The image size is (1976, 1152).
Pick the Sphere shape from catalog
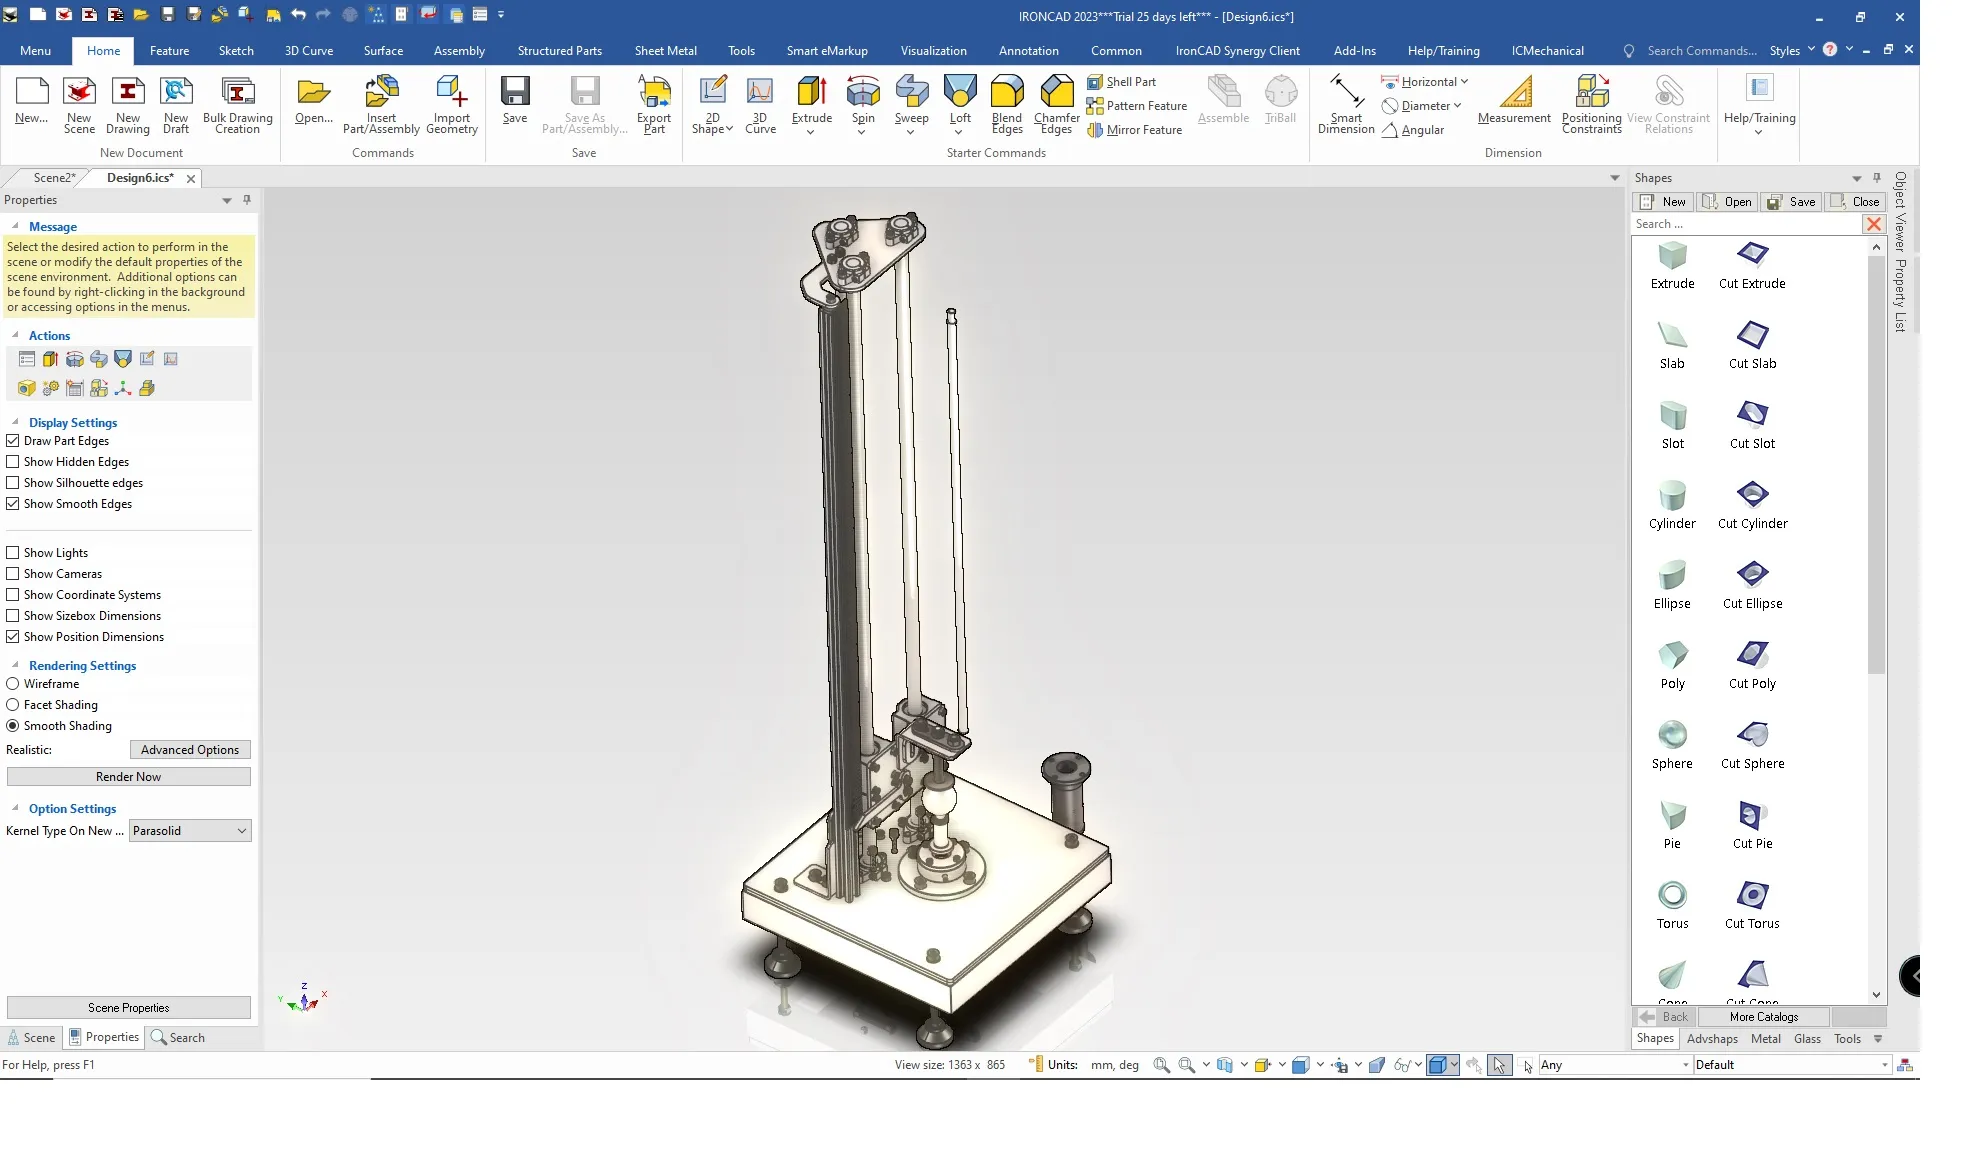tap(1672, 735)
